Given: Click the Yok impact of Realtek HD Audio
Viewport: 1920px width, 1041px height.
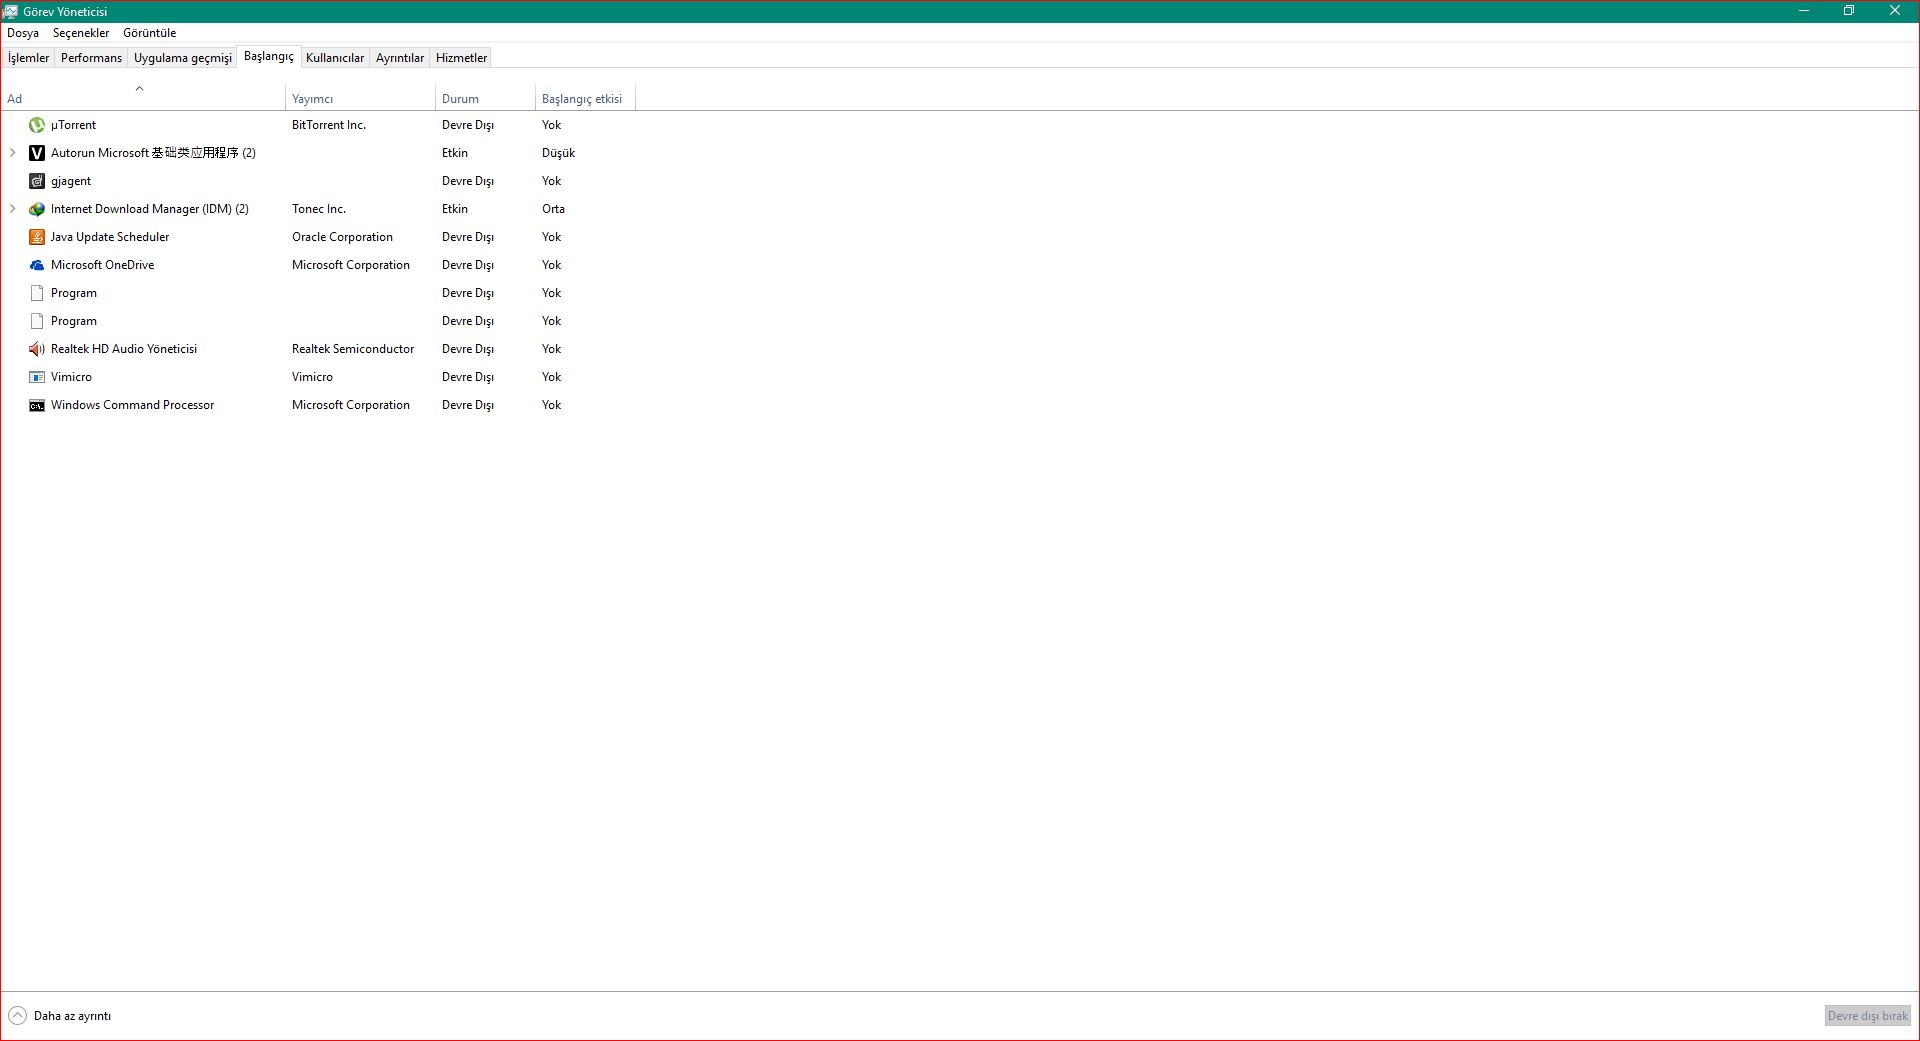Looking at the screenshot, I should coord(552,349).
